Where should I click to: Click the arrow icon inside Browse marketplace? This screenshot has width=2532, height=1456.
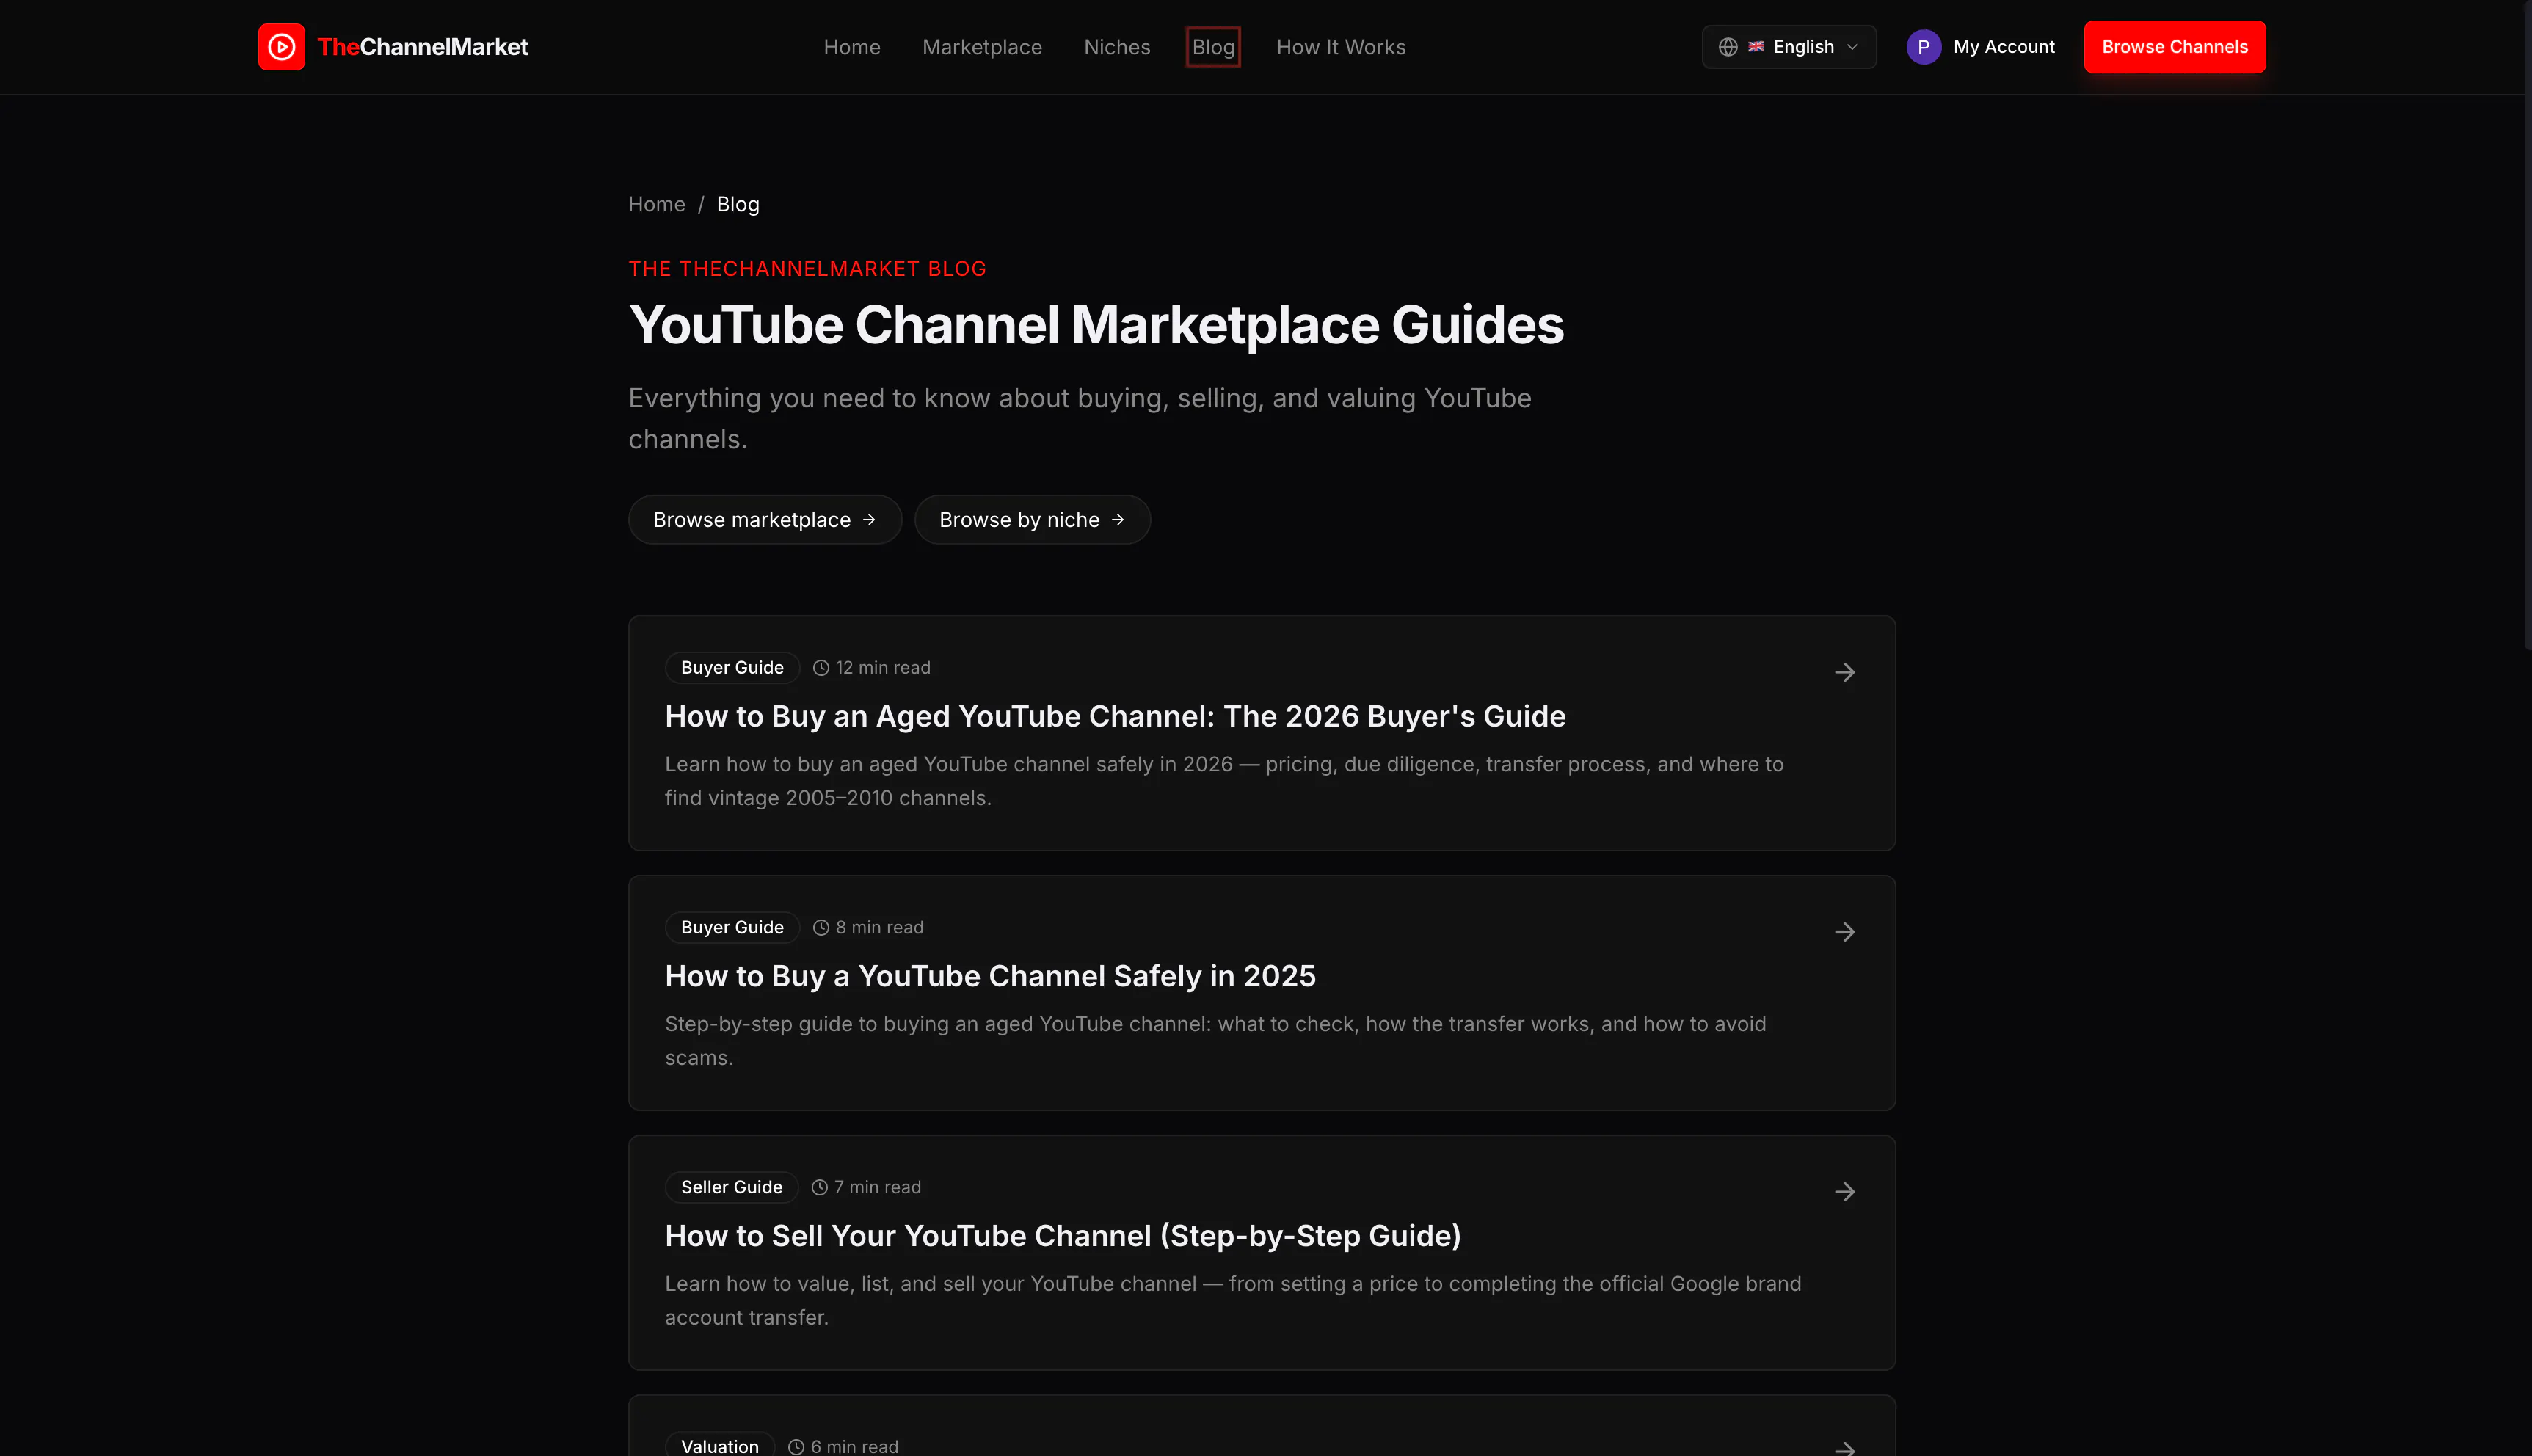click(869, 520)
